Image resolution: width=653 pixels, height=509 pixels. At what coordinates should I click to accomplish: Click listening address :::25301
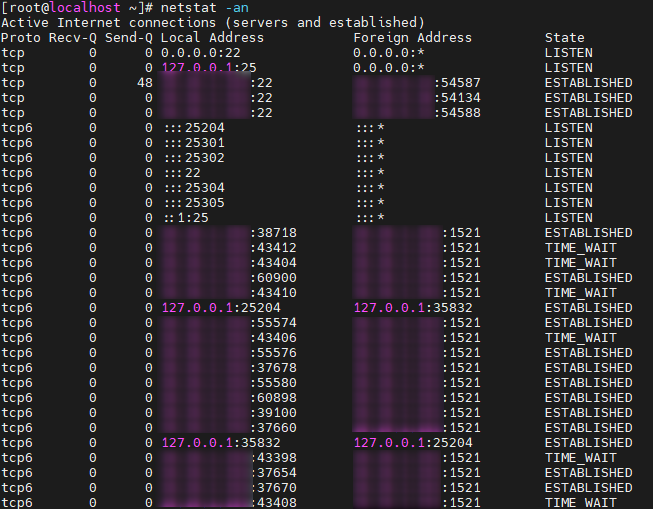(194, 143)
